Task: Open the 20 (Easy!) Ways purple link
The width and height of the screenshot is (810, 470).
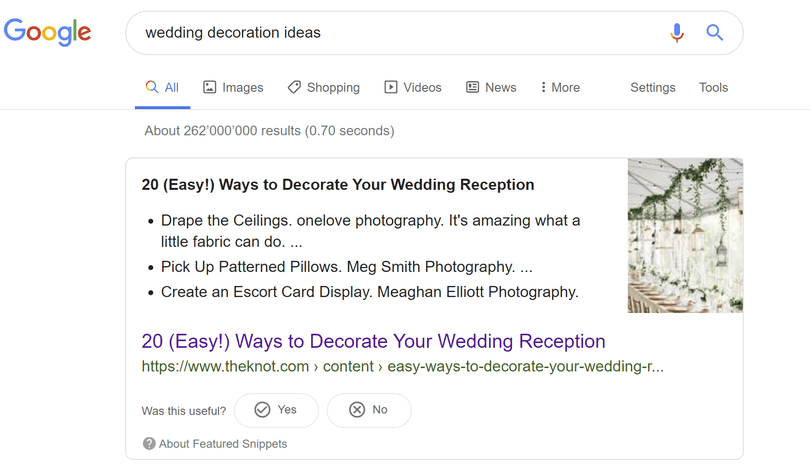Action: tap(373, 341)
